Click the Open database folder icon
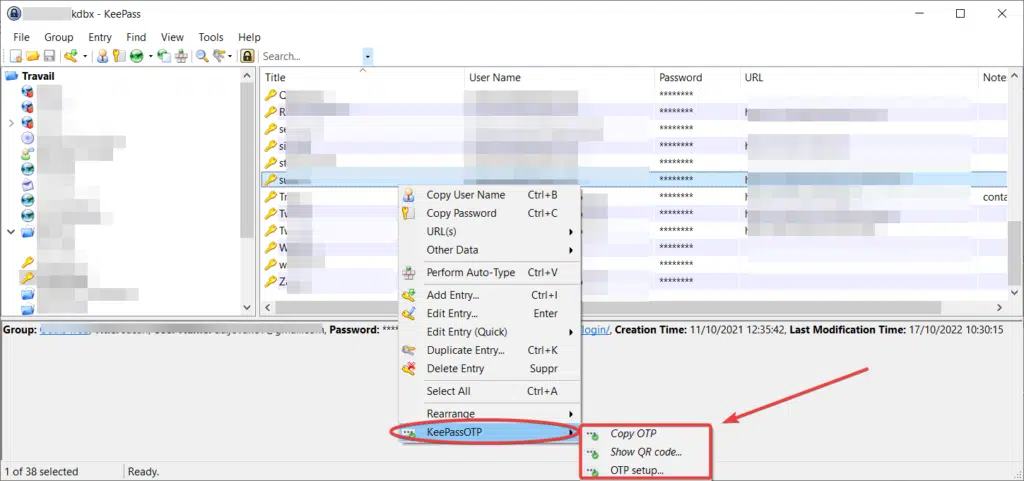1024x481 pixels. [33, 57]
